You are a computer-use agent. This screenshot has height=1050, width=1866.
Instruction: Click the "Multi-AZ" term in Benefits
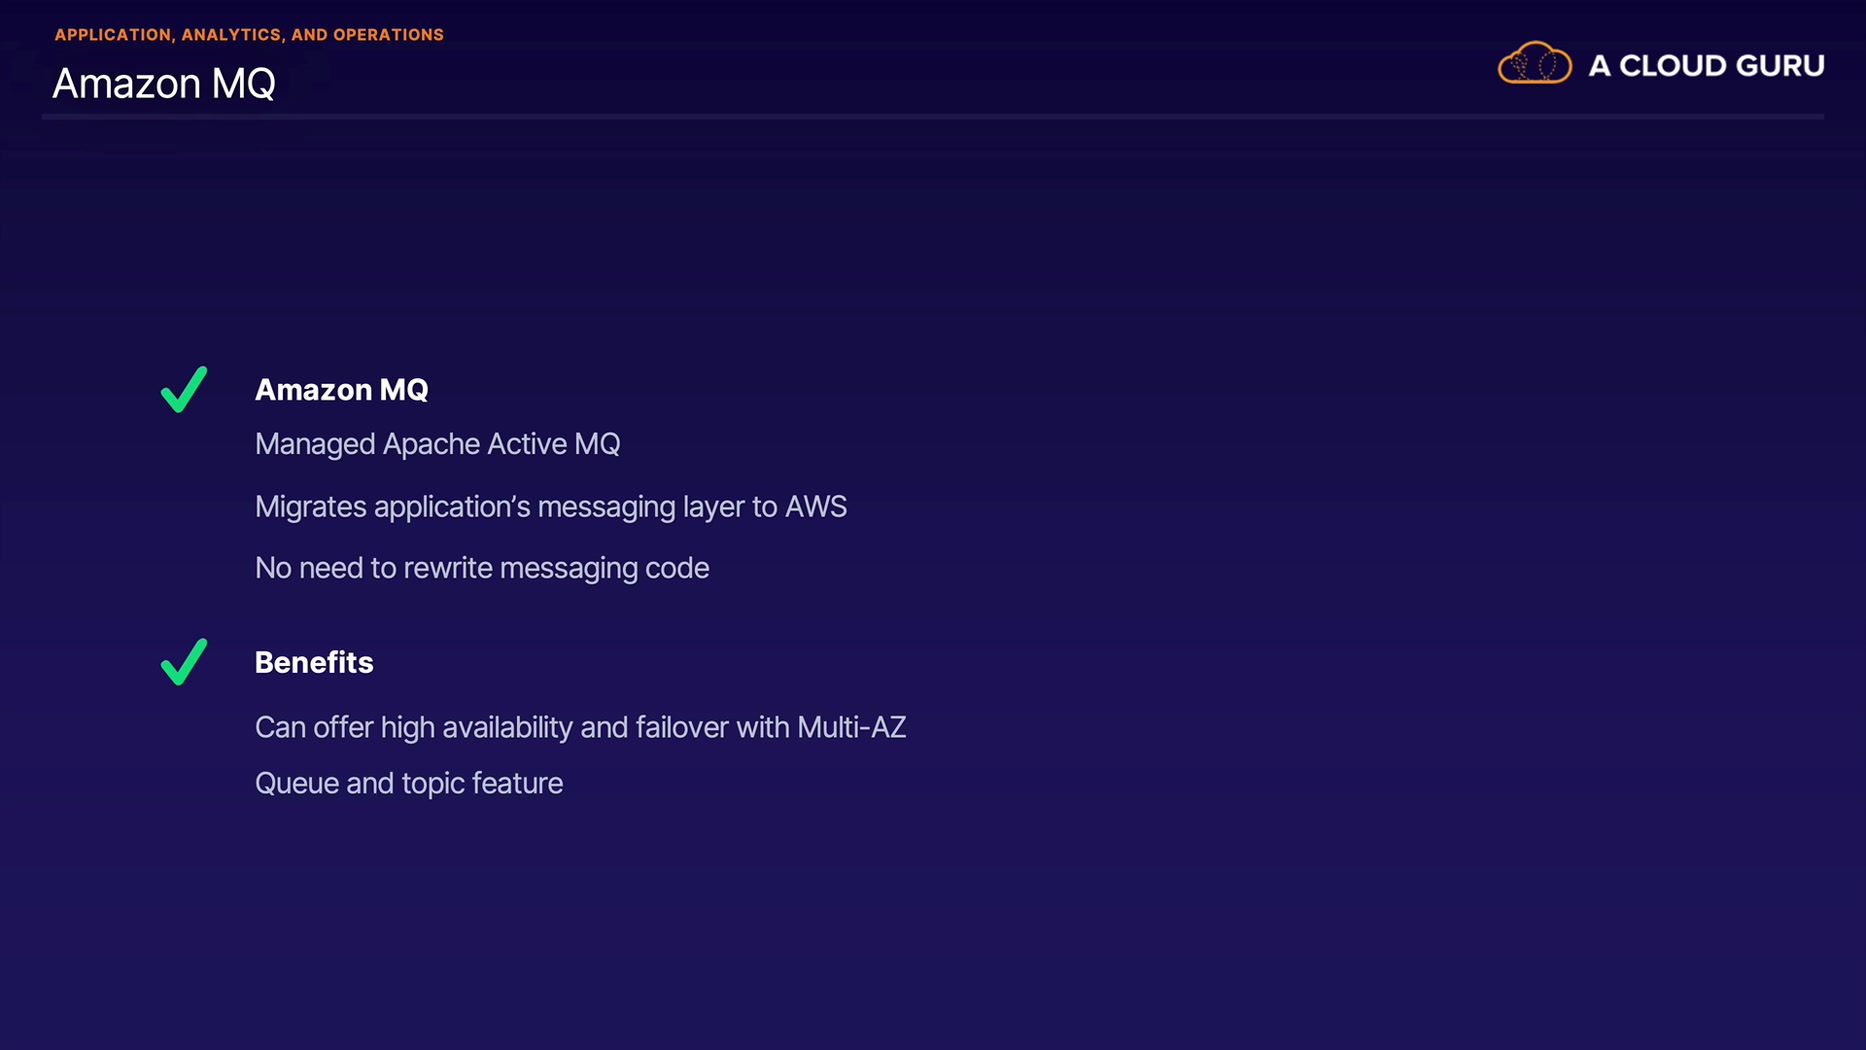851,727
